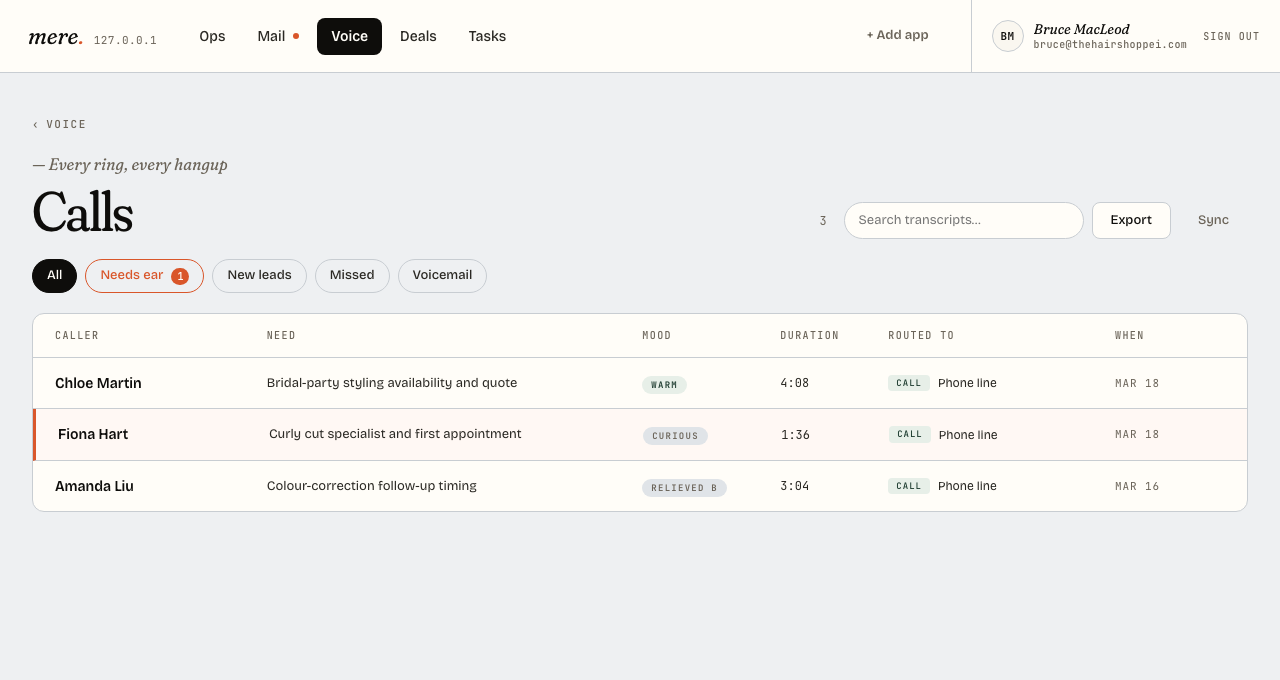Viewport: 1280px width, 680px height.
Task: Focus the Search transcripts field
Action: 964,220
